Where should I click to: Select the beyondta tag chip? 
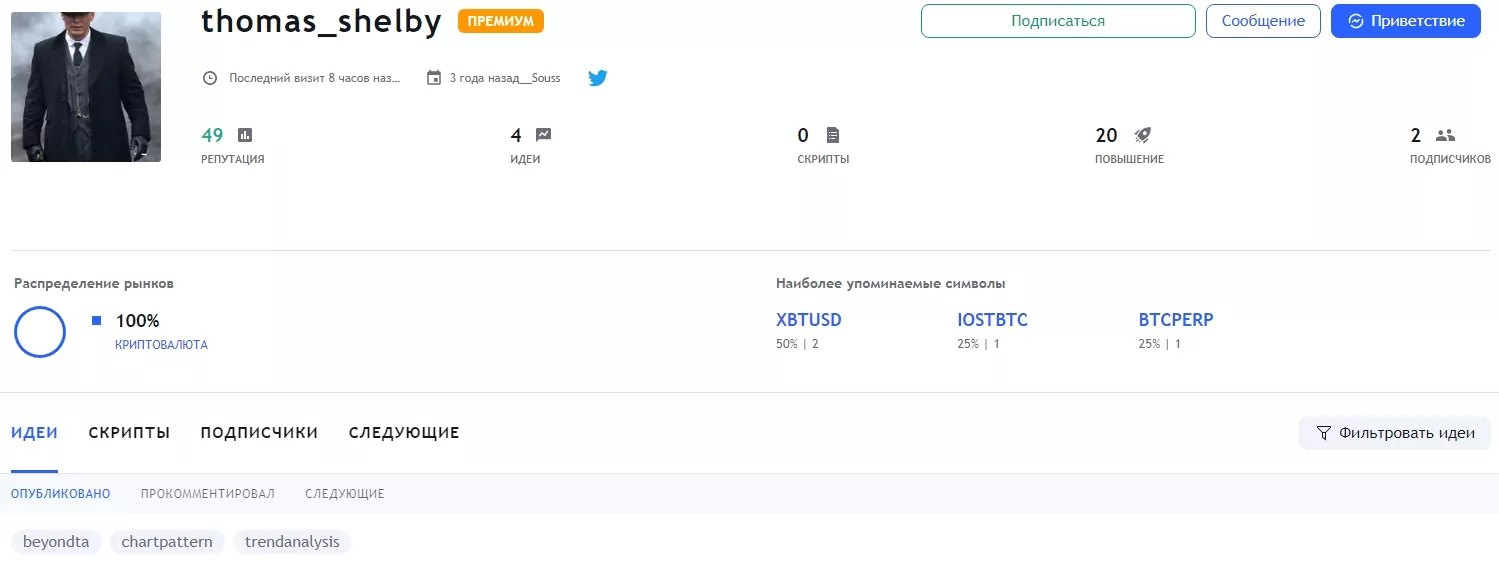tap(56, 542)
